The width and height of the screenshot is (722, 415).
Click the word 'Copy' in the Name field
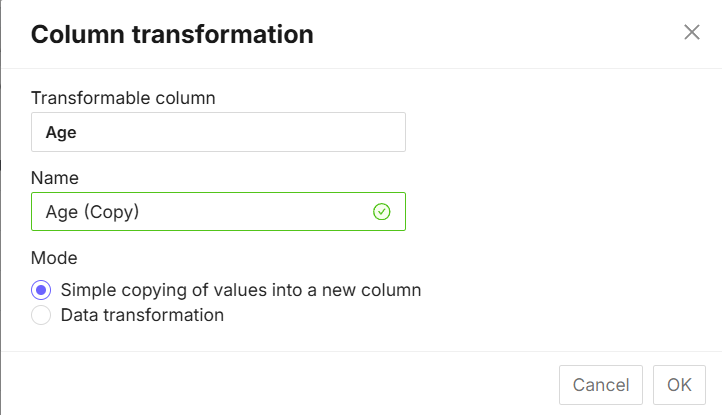click(x=110, y=212)
